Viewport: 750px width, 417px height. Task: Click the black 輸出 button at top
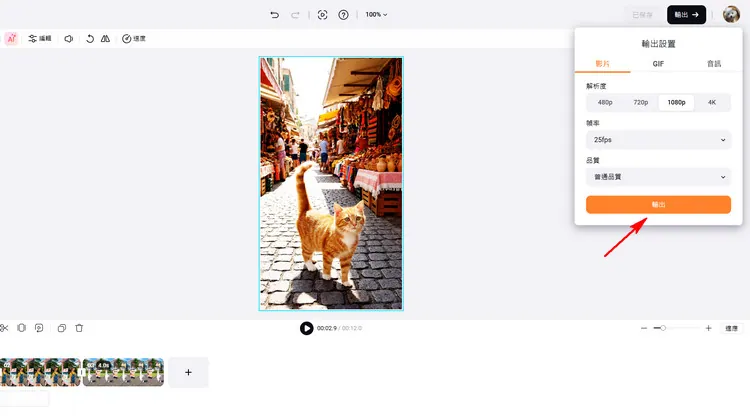pyautogui.click(x=686, y=15)
